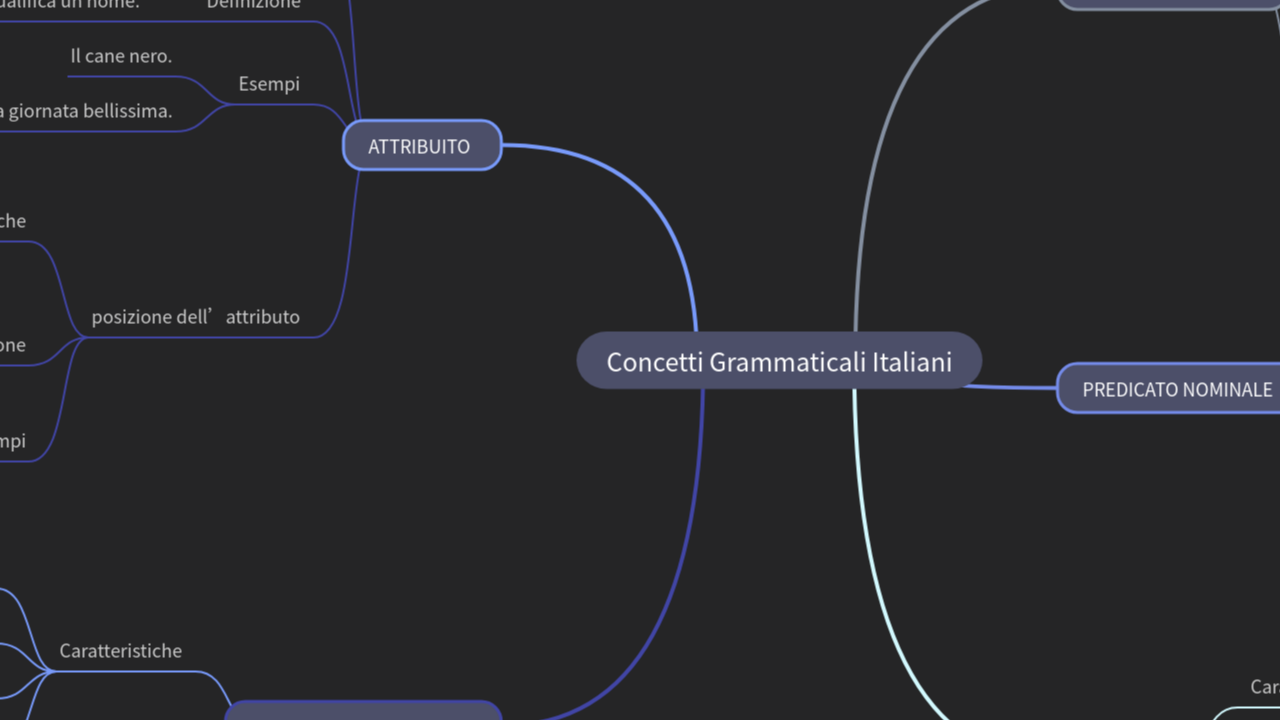Click the Esempi label under Definizione

[268, 84]
